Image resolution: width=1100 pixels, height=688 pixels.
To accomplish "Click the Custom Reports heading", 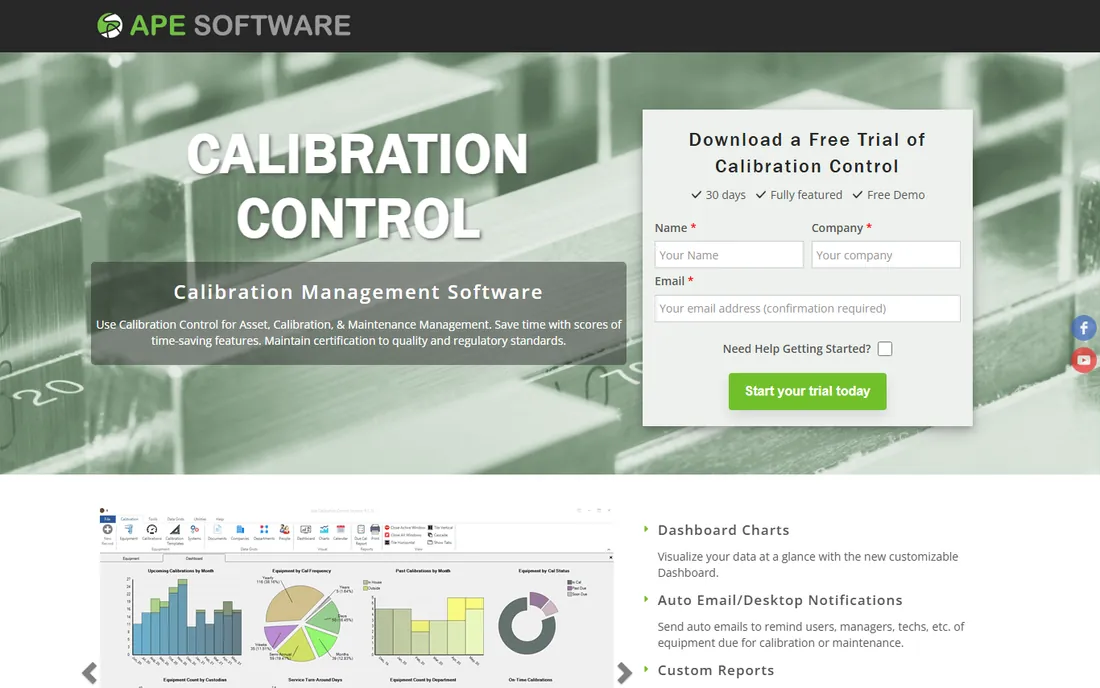I will 716,670.
